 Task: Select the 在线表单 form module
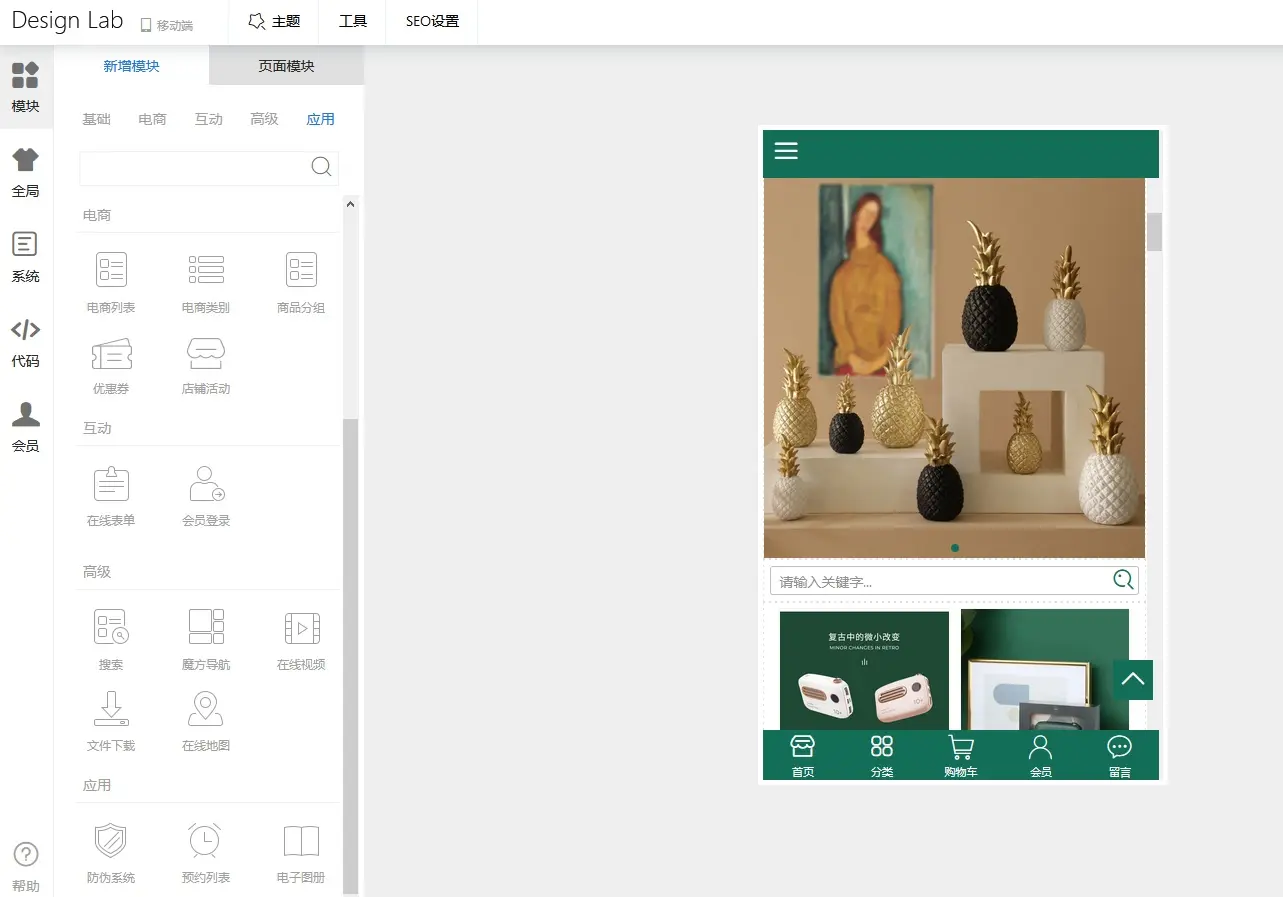click(x=111, y=485)
